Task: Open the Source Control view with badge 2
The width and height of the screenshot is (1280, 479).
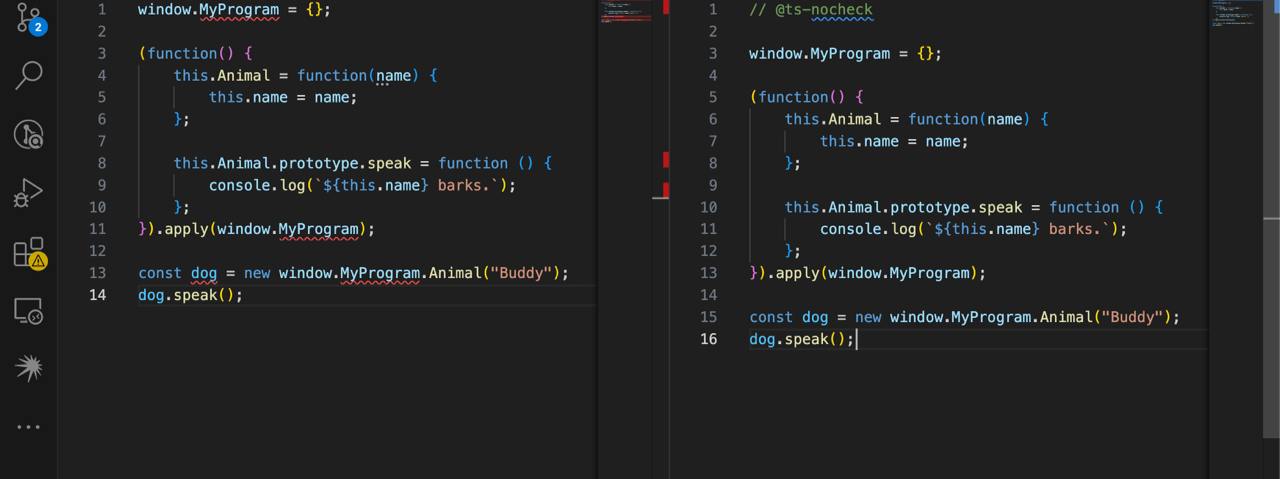Action: pyautogui.click(x=29, y=17)
